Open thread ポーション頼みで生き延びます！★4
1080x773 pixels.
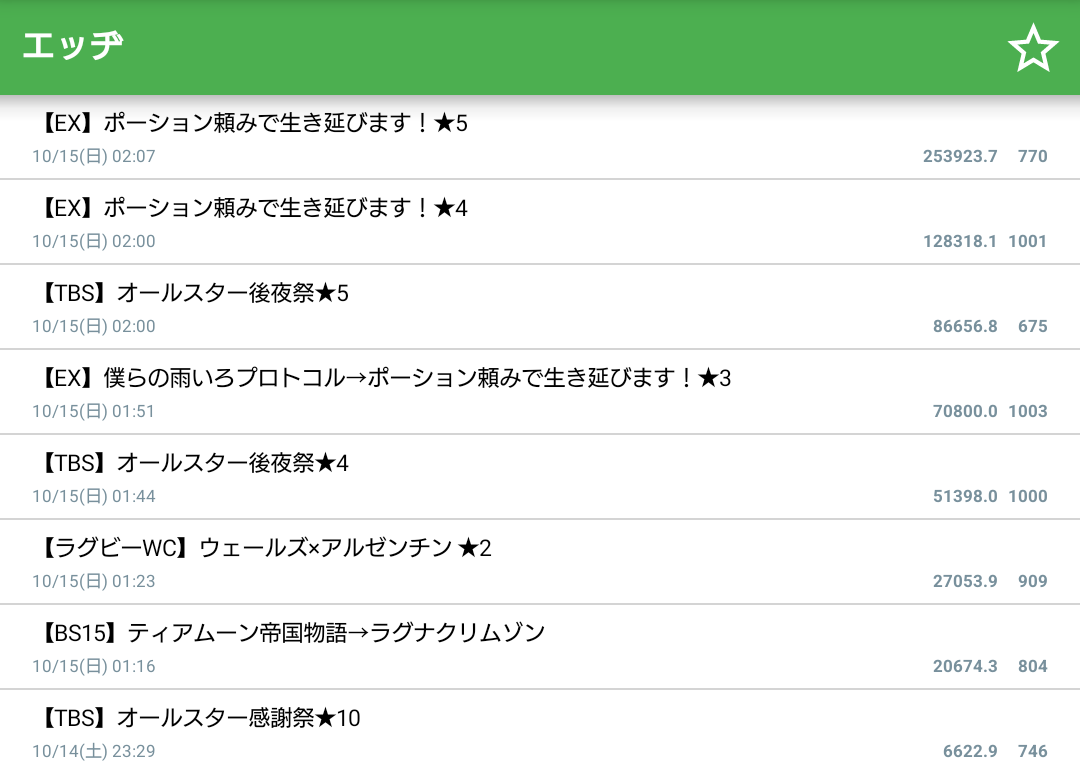click(254, 209)
